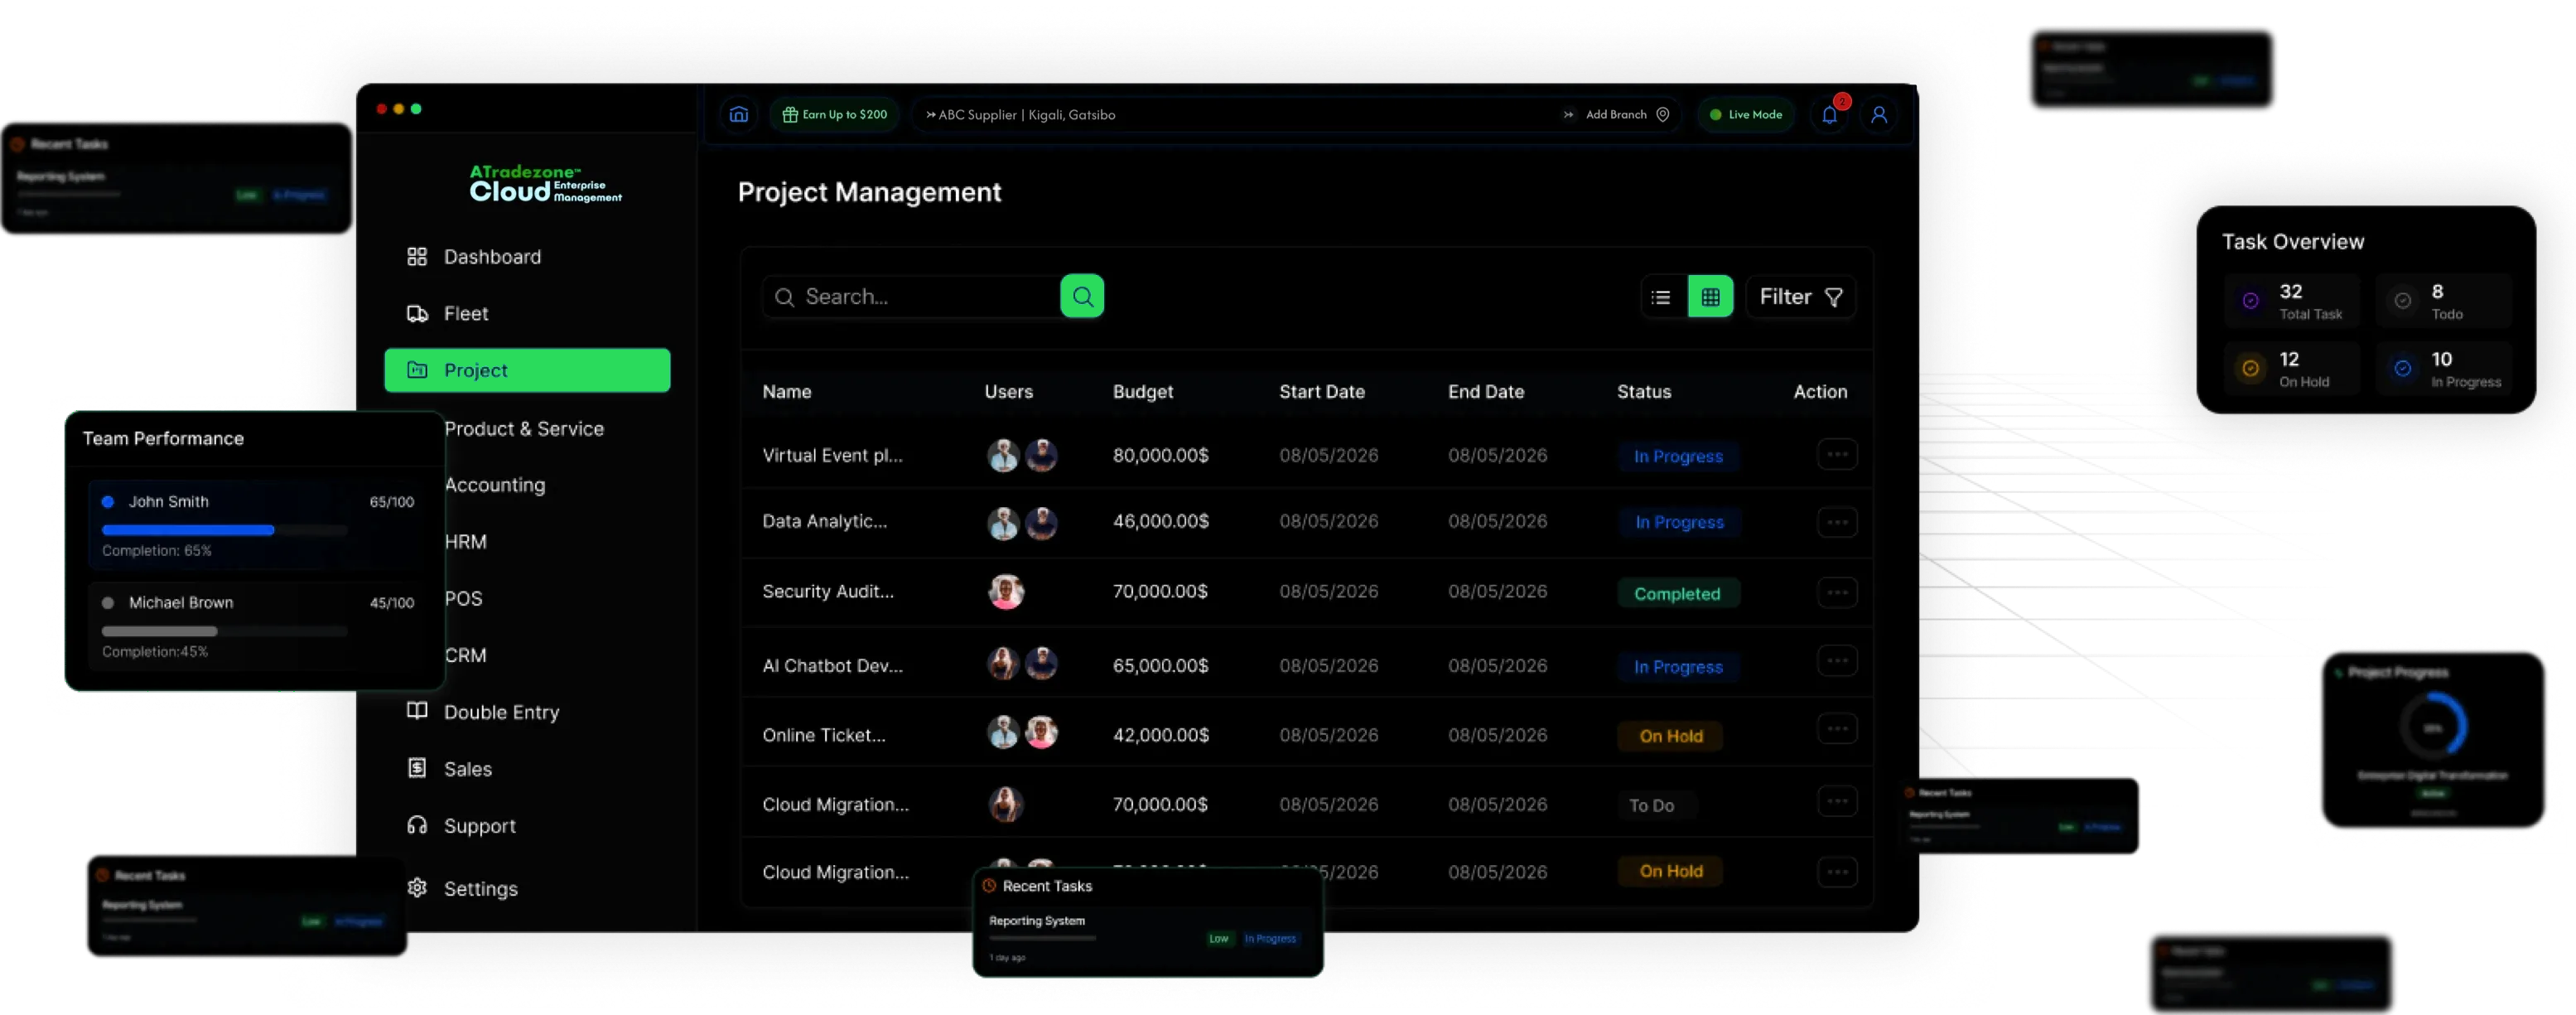Viewport: 2576px width, 1015px height.
Task: Click In Progress status of Virtual Event
Action: tap(1678, 457)
